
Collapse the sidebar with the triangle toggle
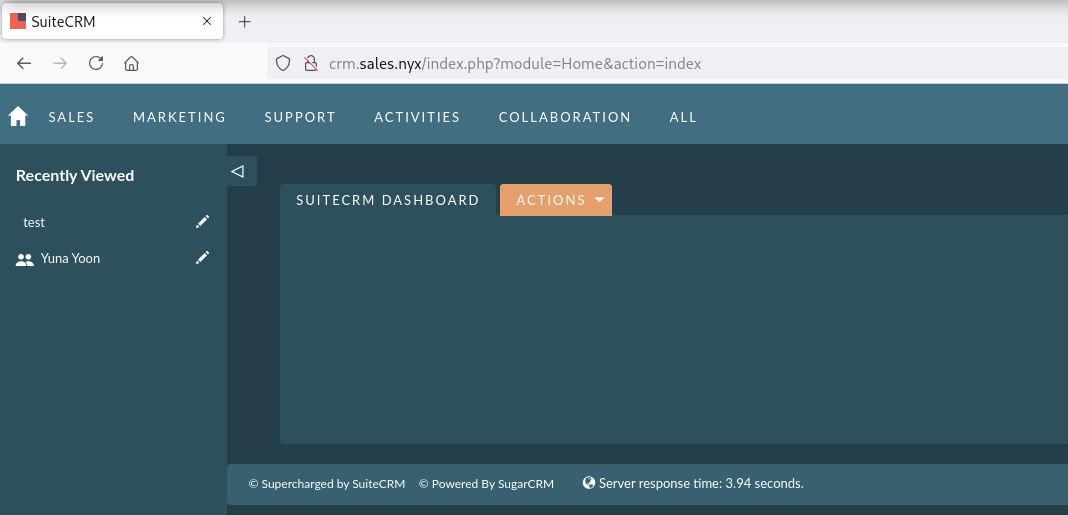point(238,171)
